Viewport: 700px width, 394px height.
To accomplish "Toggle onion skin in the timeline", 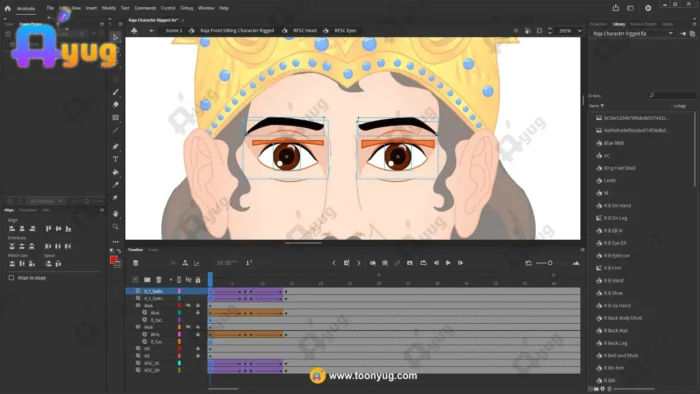I will click(372, 263).
